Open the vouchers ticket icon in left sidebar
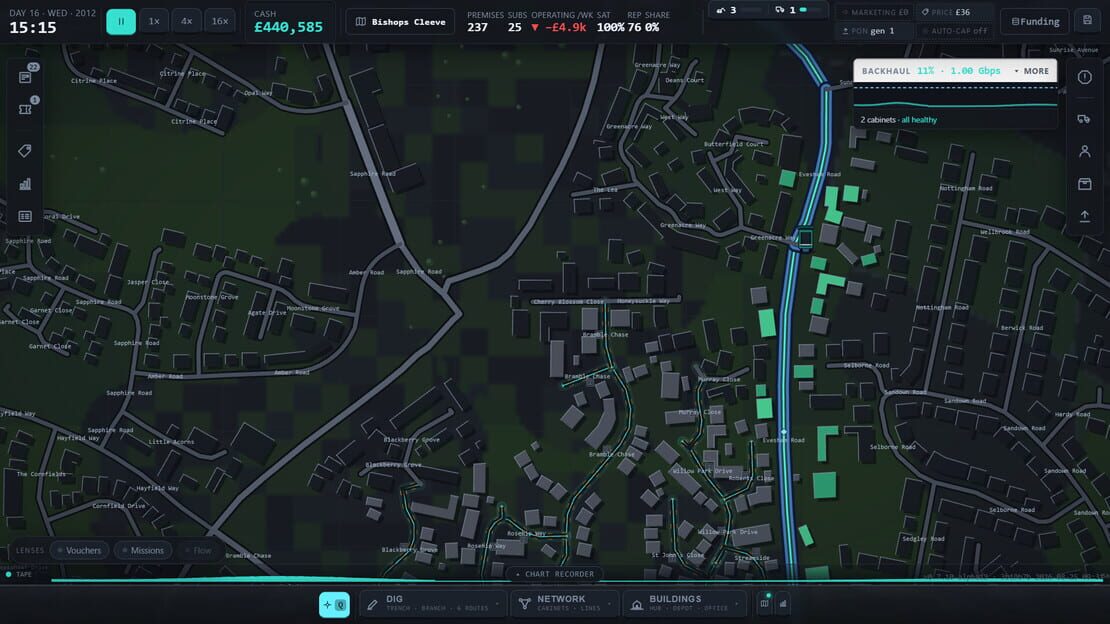 (x=25, y=110)
